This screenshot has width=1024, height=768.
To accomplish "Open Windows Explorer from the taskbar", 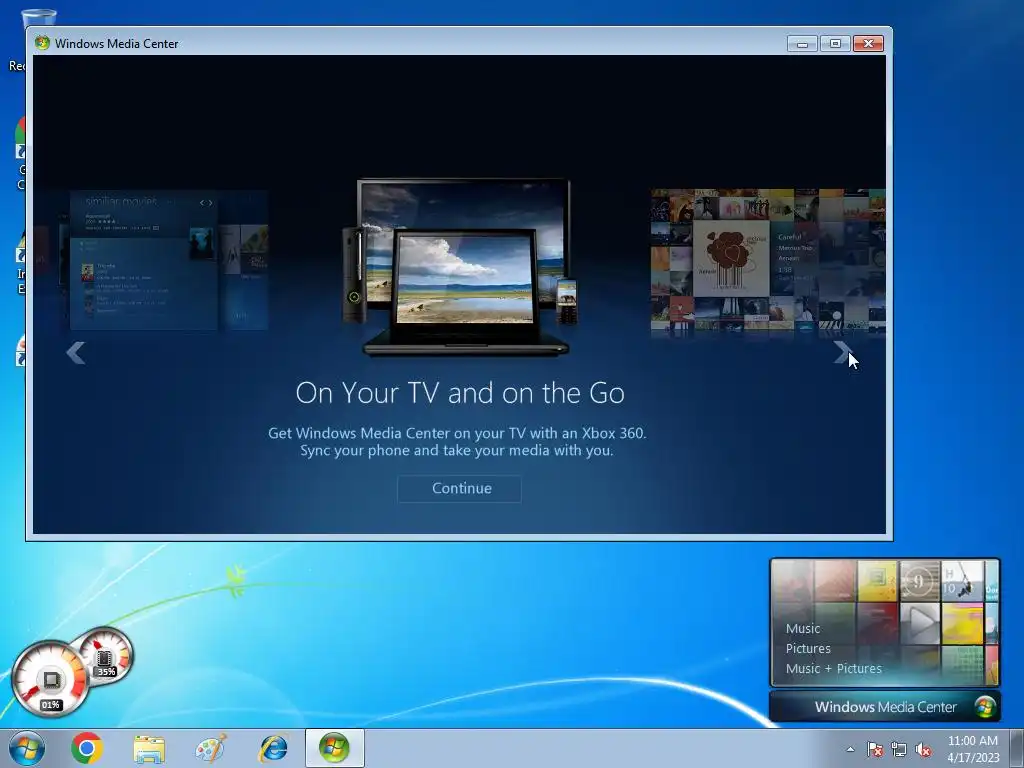I will [149, 748].
